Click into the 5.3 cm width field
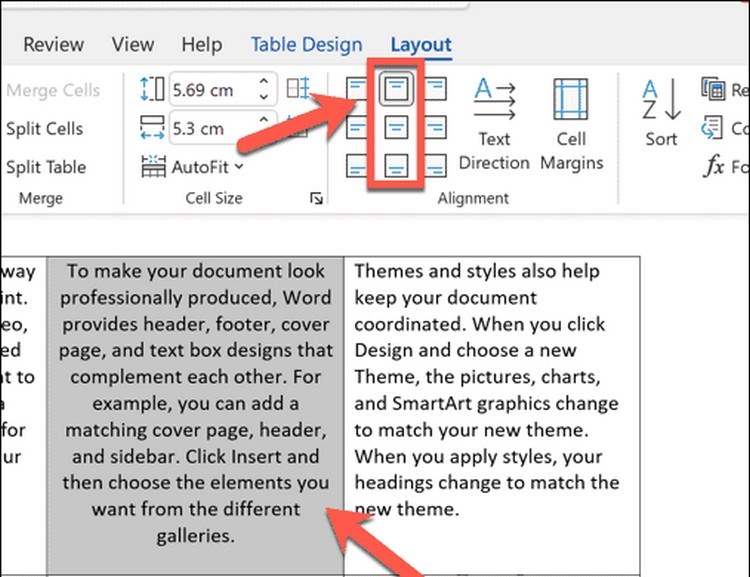The height and width of the screenshot is (577, 750). pos(212,128)
